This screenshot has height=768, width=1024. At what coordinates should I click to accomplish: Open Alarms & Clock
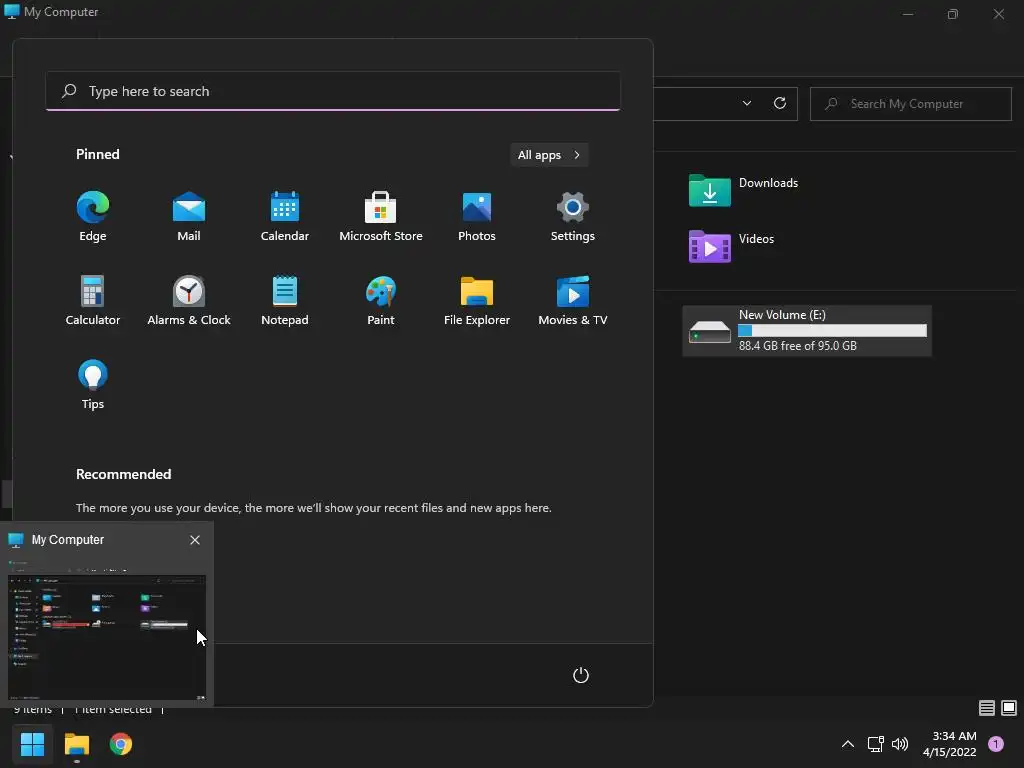189,300
